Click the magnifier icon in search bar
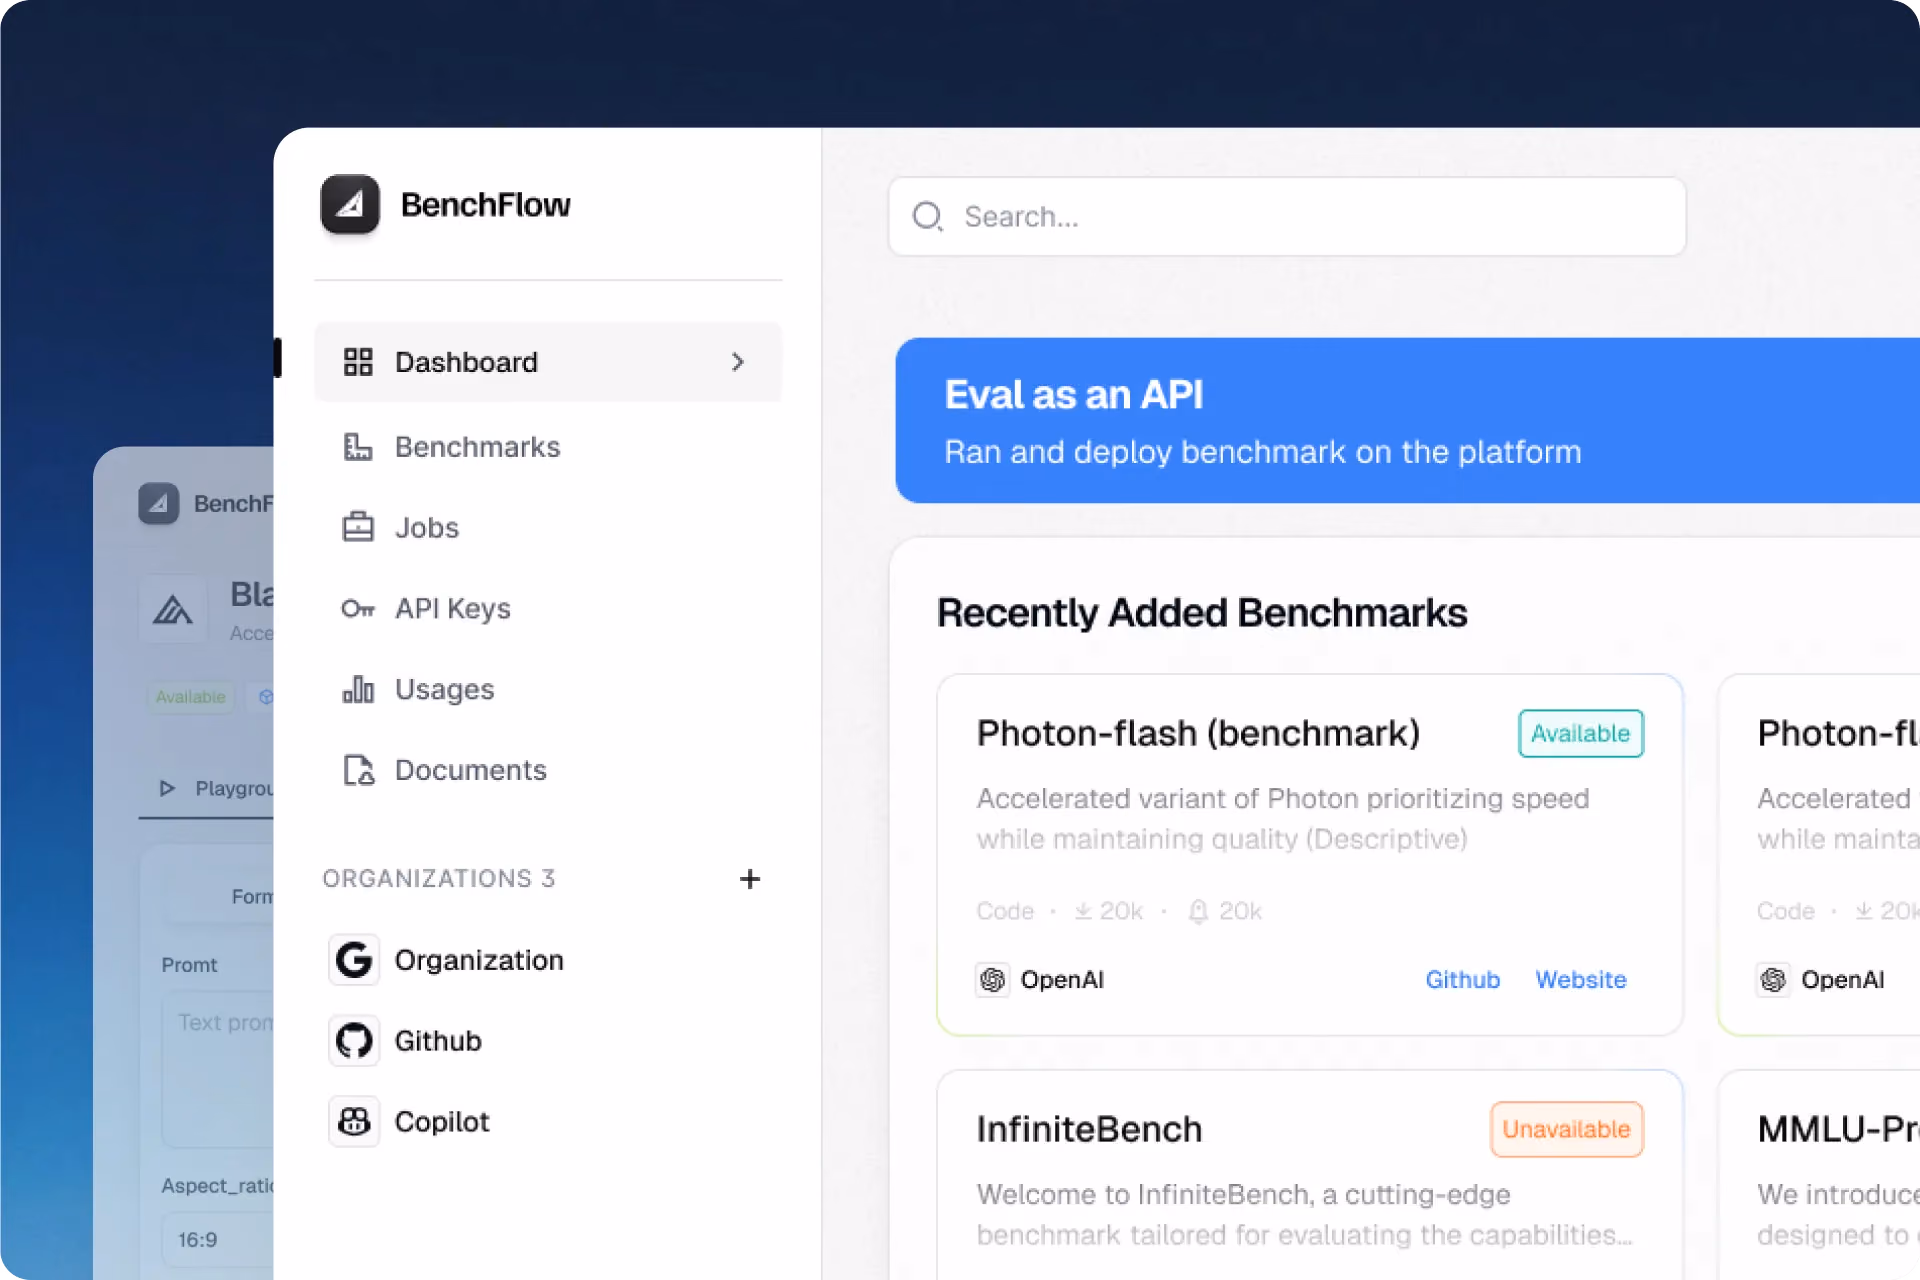The width and height of the screenshot is (1920, 1280). point(928,216)
